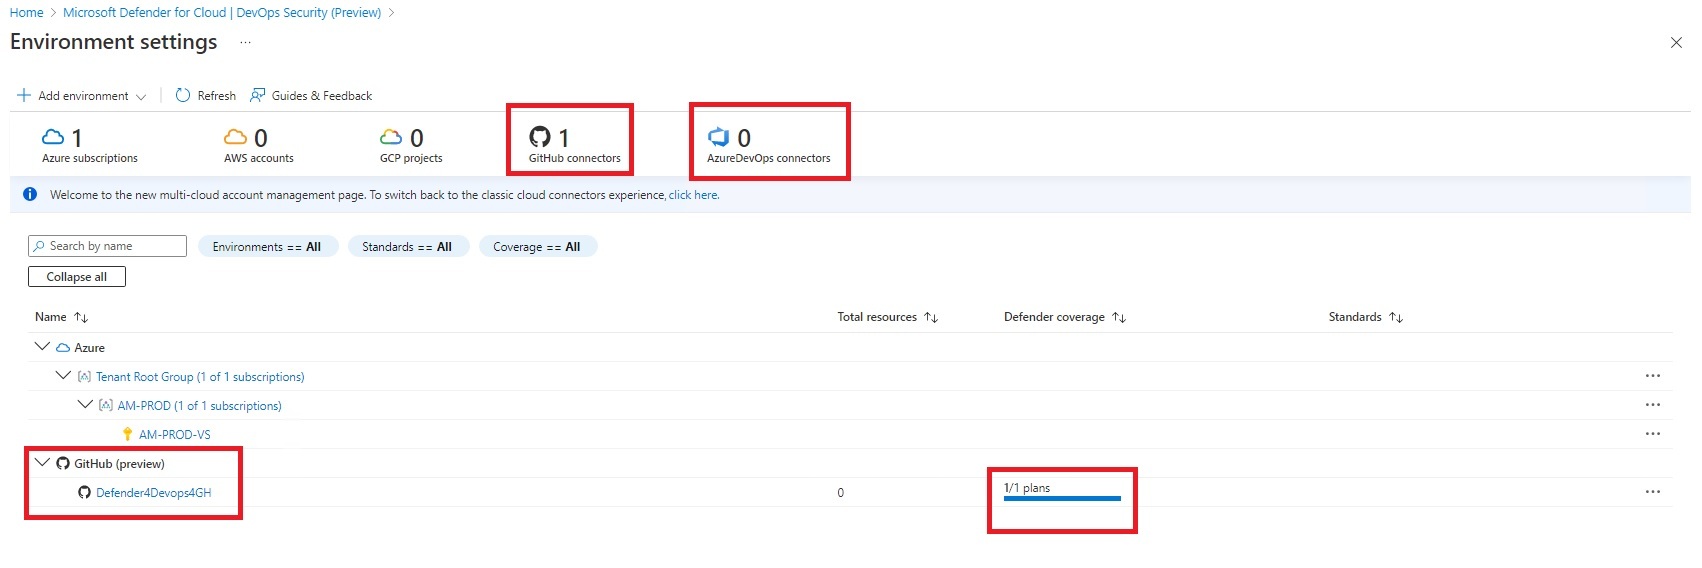This screenshot has height=568, width=1702.
Task: Click the AzureDevOps connectors icon
Action: pos(719,137)
